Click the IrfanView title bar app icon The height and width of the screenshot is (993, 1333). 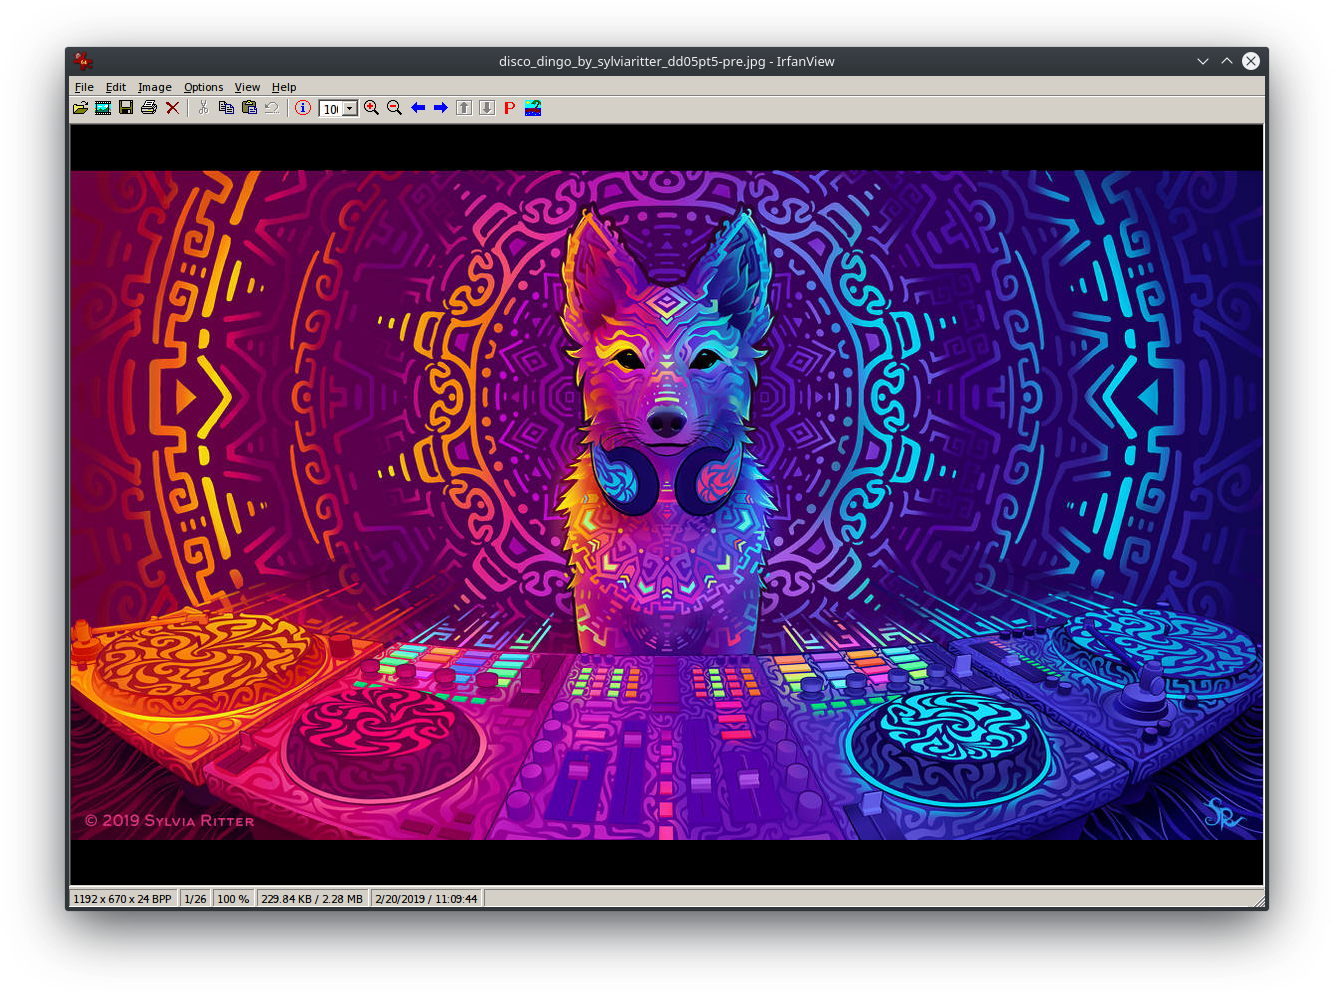[83, 61]
